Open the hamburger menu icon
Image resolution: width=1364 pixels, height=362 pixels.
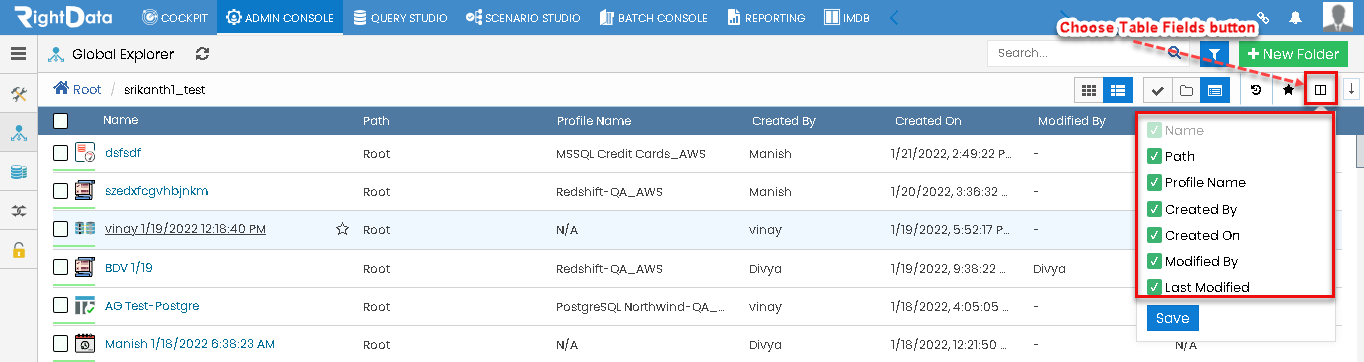pyautogui.click(x=18, y=54)
